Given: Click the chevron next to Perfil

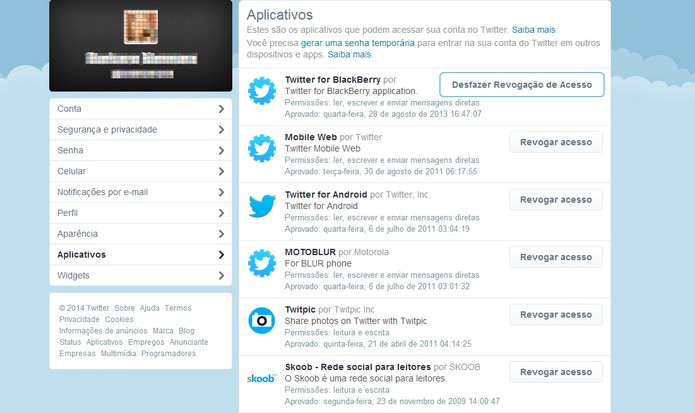Looking at the screenshot, I should coord(221,213).
